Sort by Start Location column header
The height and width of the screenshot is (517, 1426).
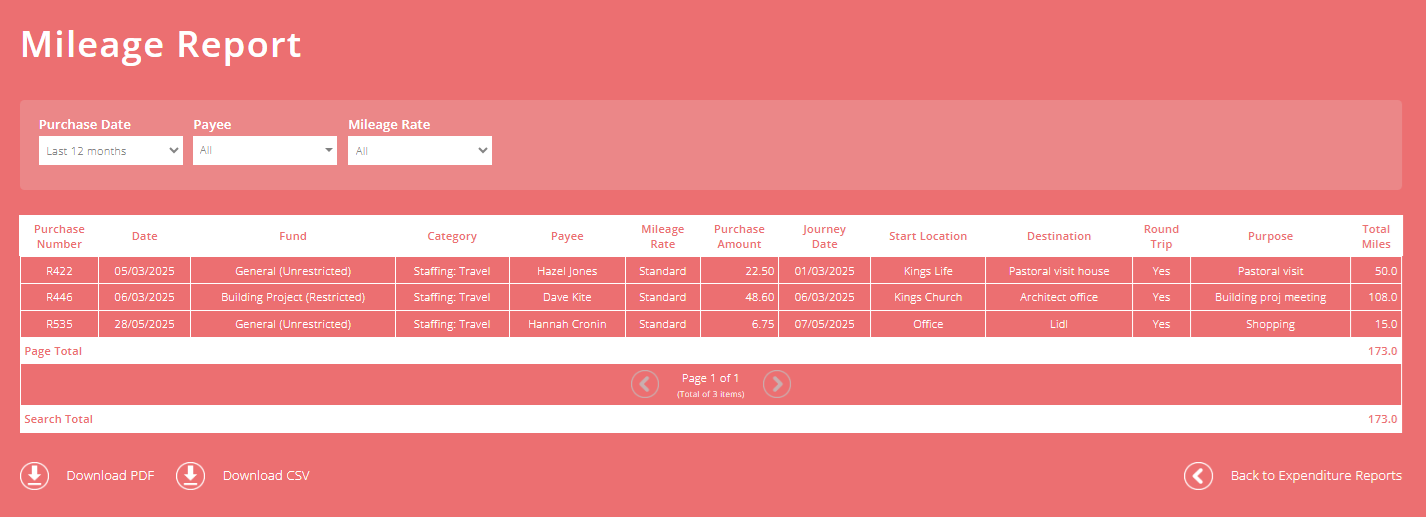928,237
